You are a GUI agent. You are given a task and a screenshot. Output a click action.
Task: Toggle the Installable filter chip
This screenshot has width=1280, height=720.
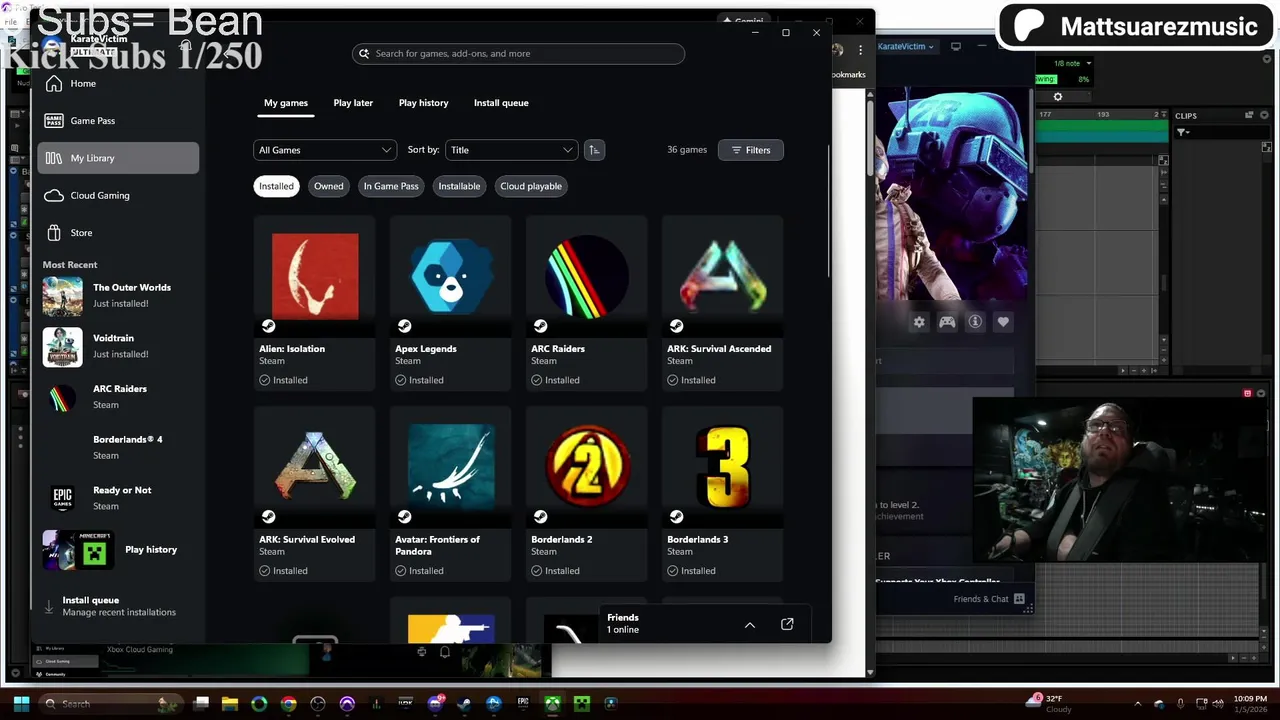click(459, 186)
